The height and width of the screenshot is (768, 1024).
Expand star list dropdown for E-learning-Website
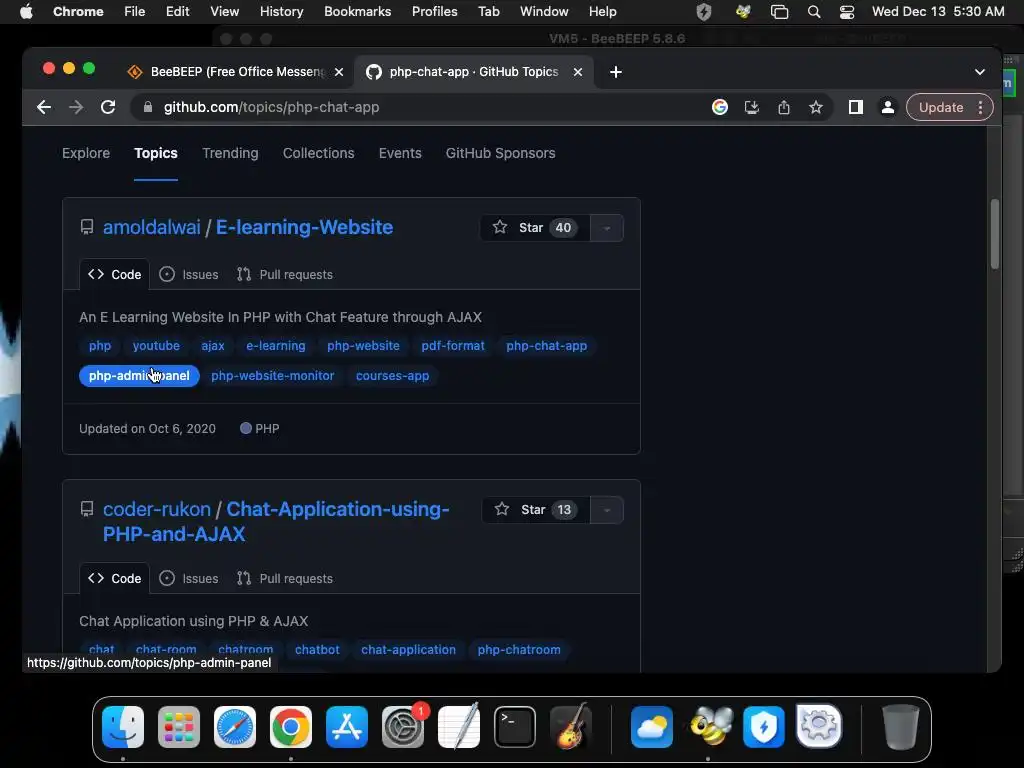607,228
